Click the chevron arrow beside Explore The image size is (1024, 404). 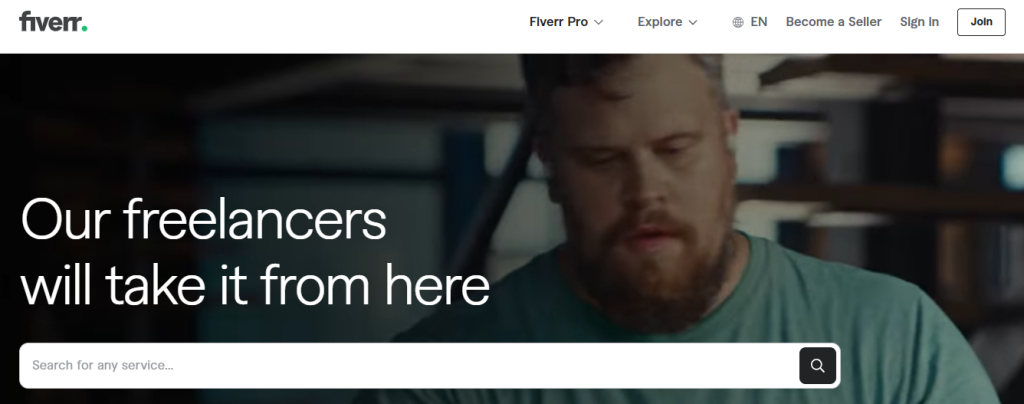pos(693,22)
